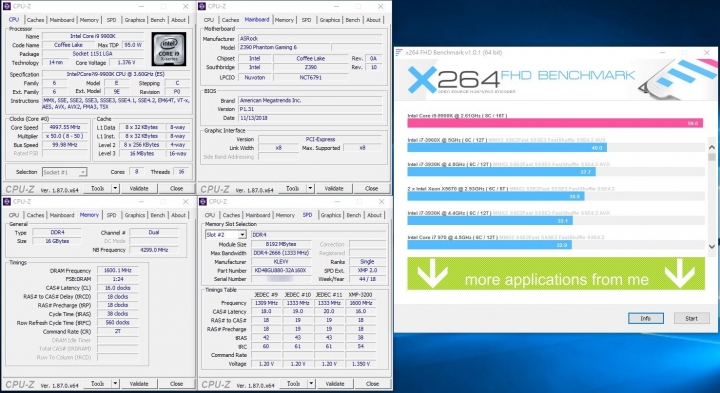The image size is (720, 393).
Task: Click Core Voltage value 1.376 V
Action: [x=126, y=62]
